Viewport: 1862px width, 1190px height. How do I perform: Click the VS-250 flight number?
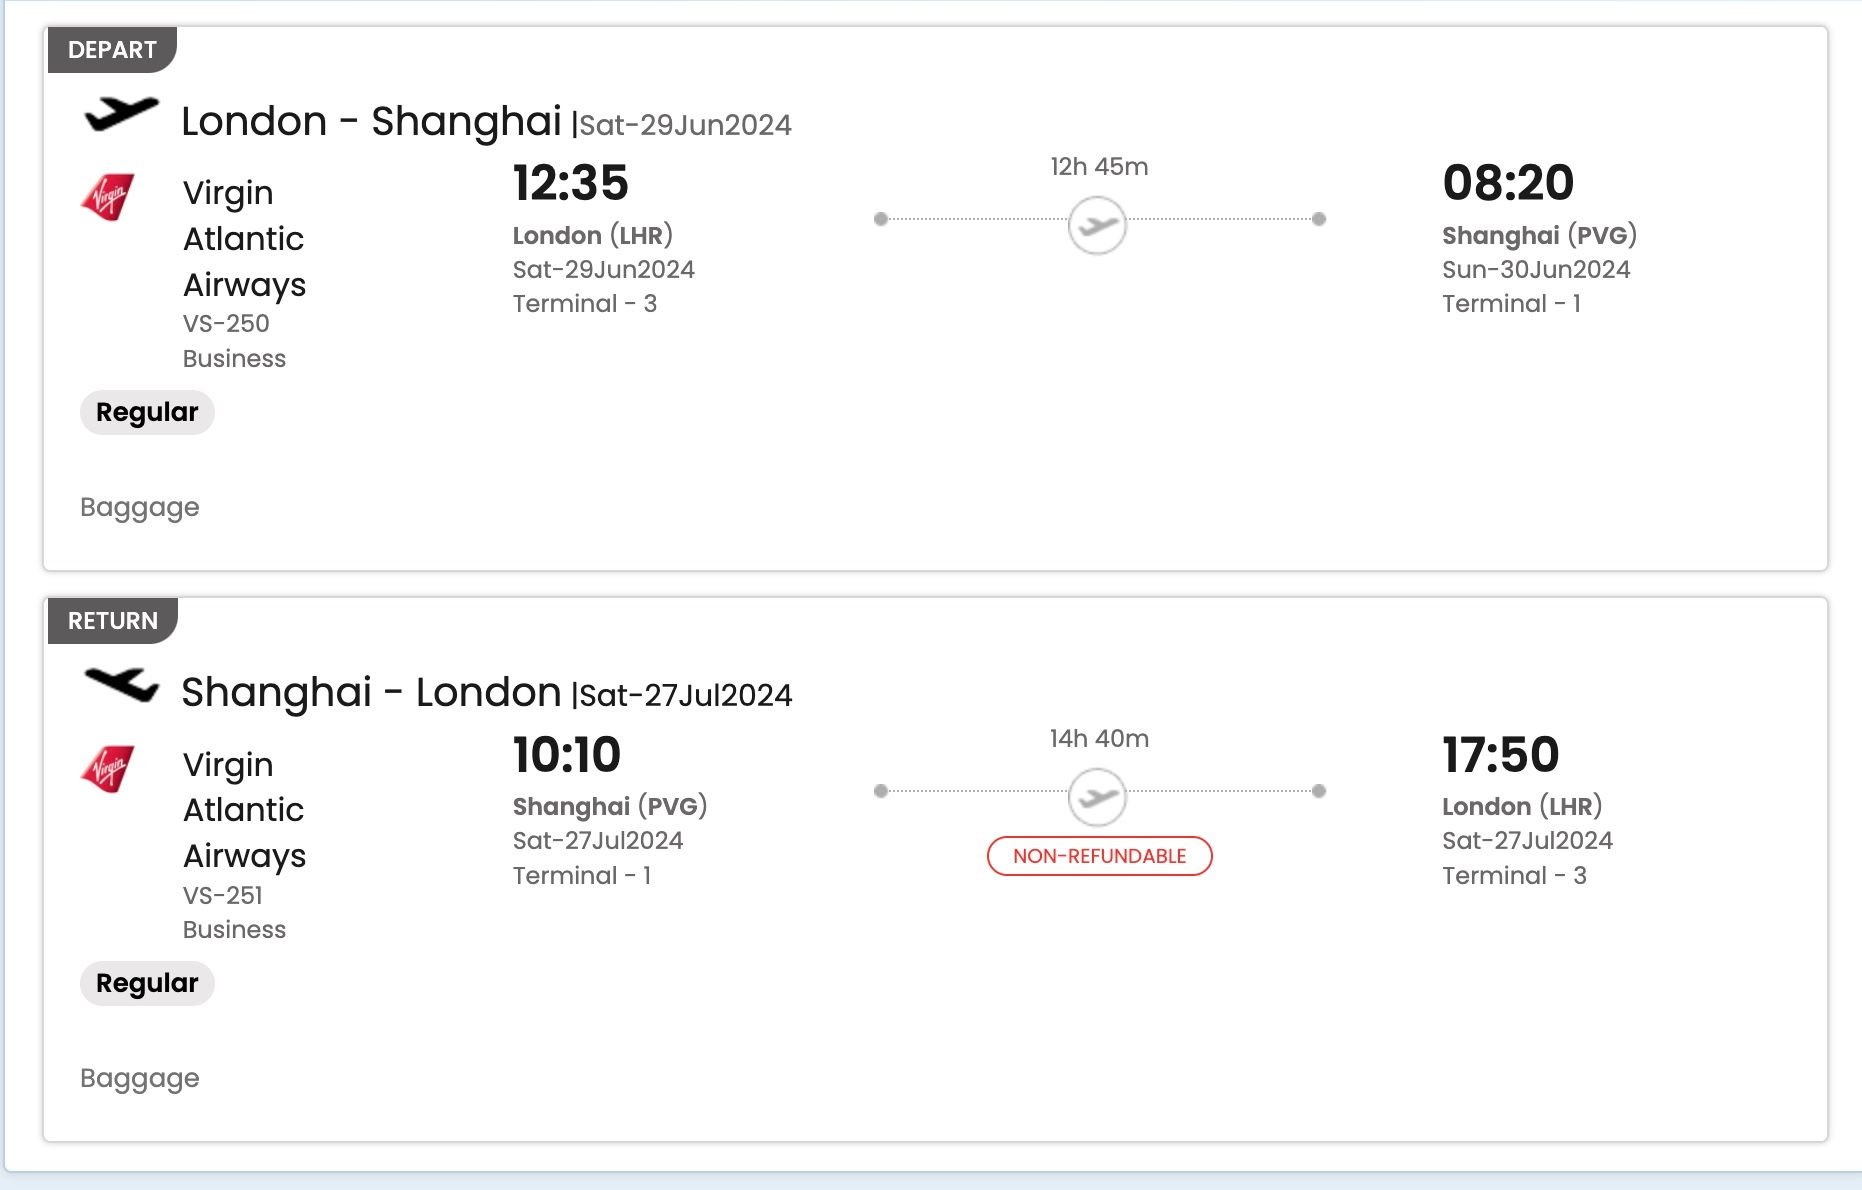coord(226,323)
